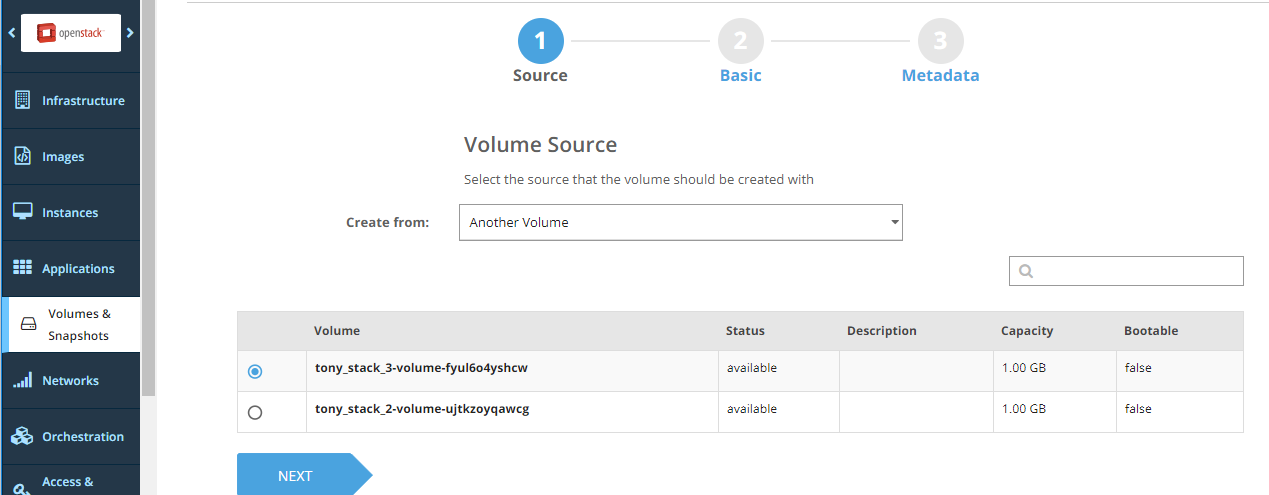Click the sidebar vertical scrollbar
The image size is (1269, 495).
(x=148, y=200)
